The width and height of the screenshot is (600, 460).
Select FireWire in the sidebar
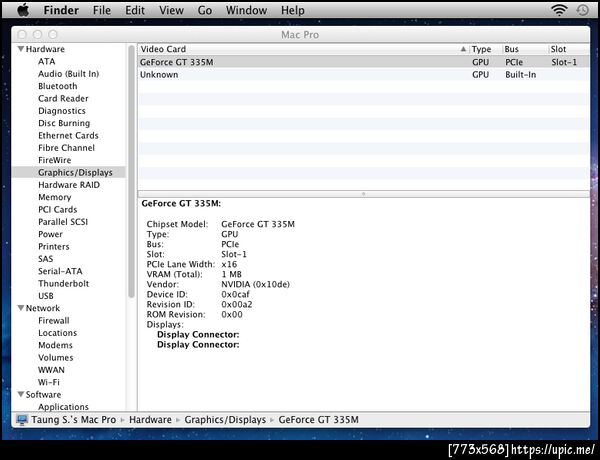pos(55,160)
